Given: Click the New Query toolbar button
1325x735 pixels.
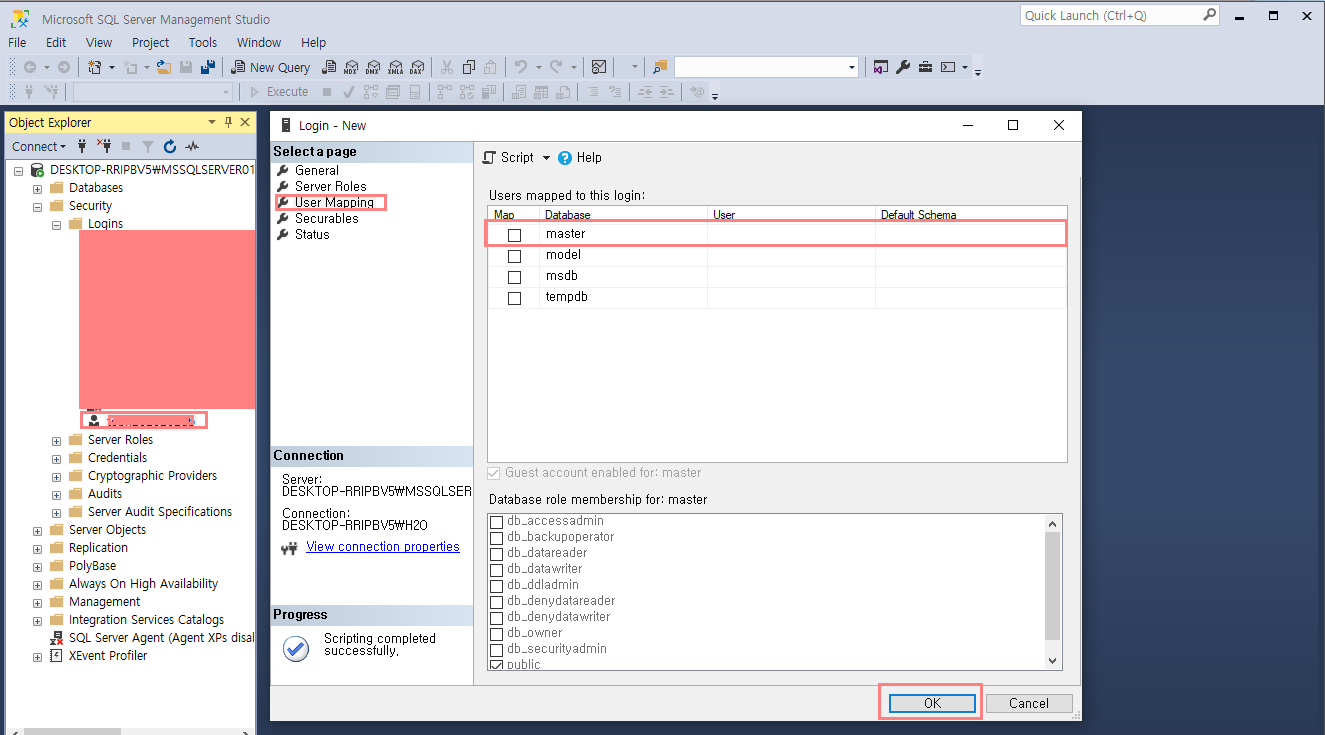Looking at the screenshot, I should pyautogui.click(x=271, y=67).
